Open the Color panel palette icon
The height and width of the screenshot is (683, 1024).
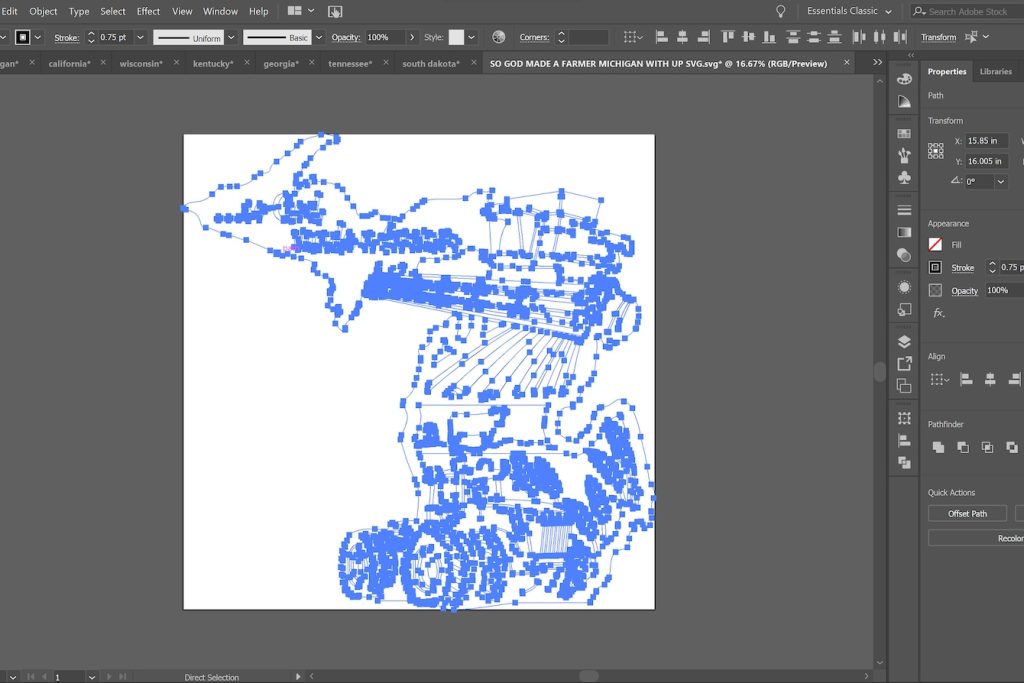[x=904, y=78]
